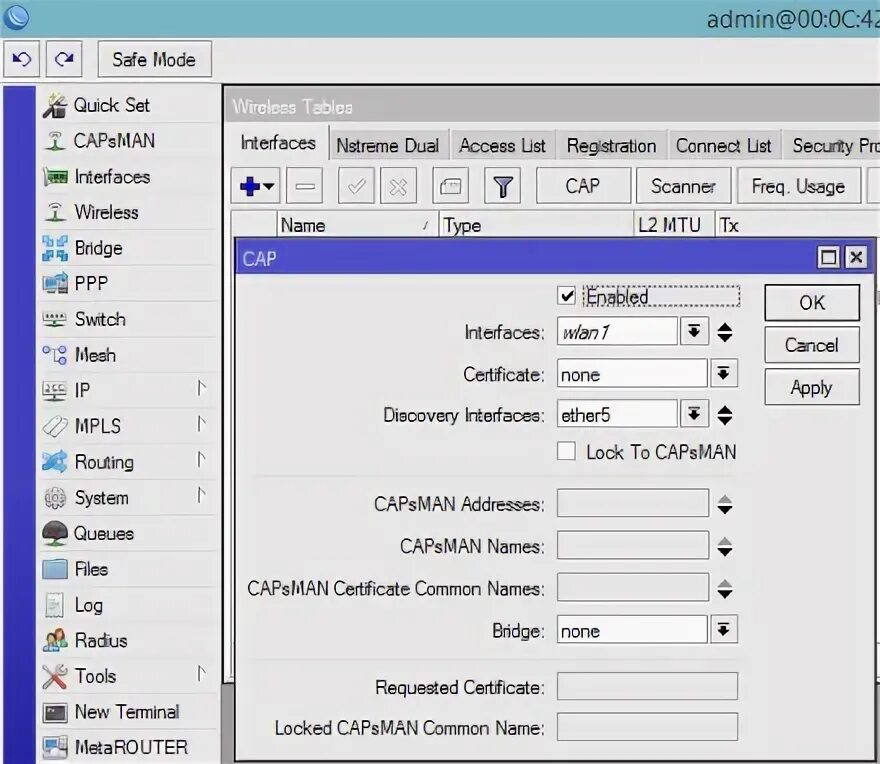Switch to the Security Profiles tab

point(832,145)
